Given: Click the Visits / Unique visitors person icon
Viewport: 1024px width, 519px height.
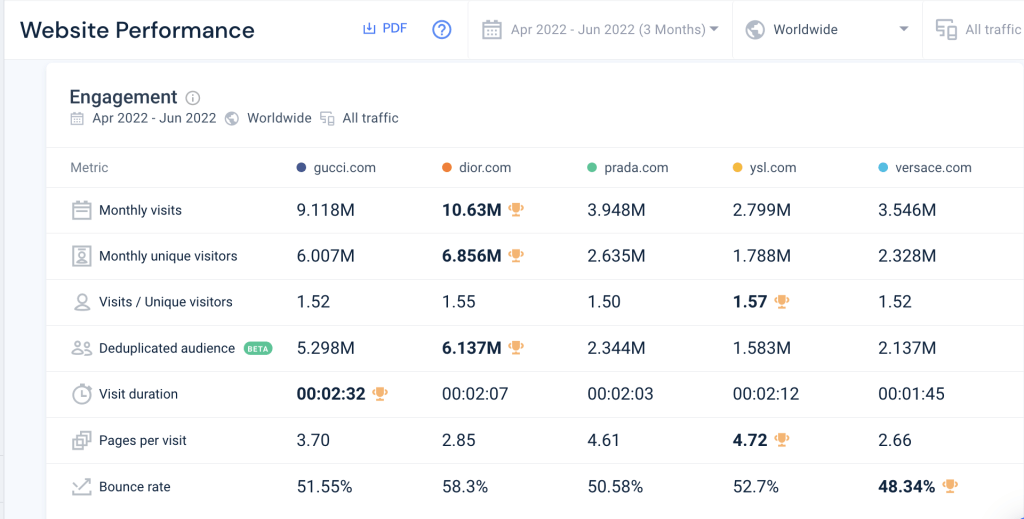Looking at the screenshot, I should [82, 302].
